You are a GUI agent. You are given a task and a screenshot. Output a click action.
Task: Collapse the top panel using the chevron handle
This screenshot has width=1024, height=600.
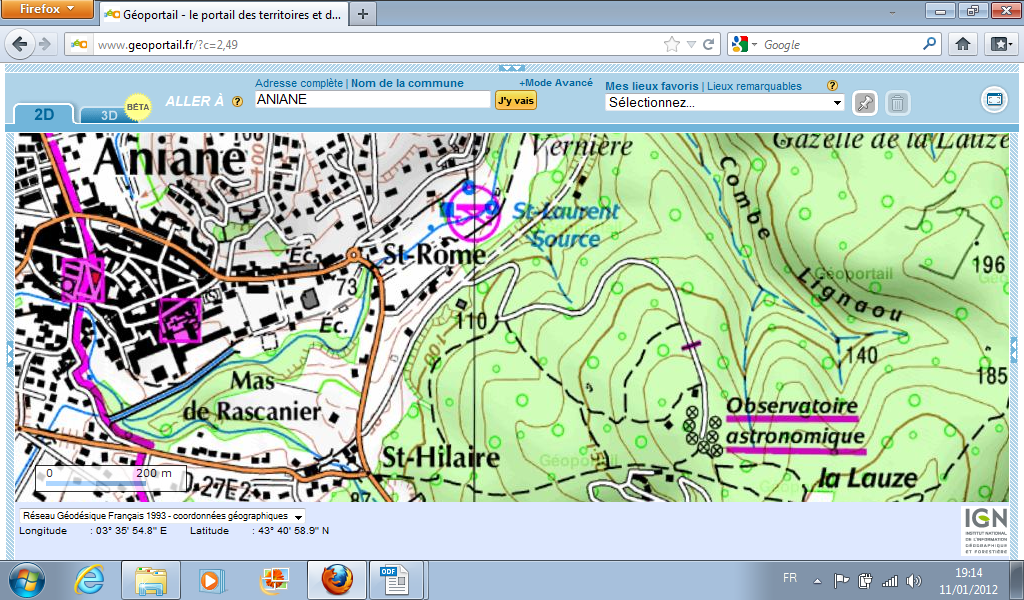(511, 68)
